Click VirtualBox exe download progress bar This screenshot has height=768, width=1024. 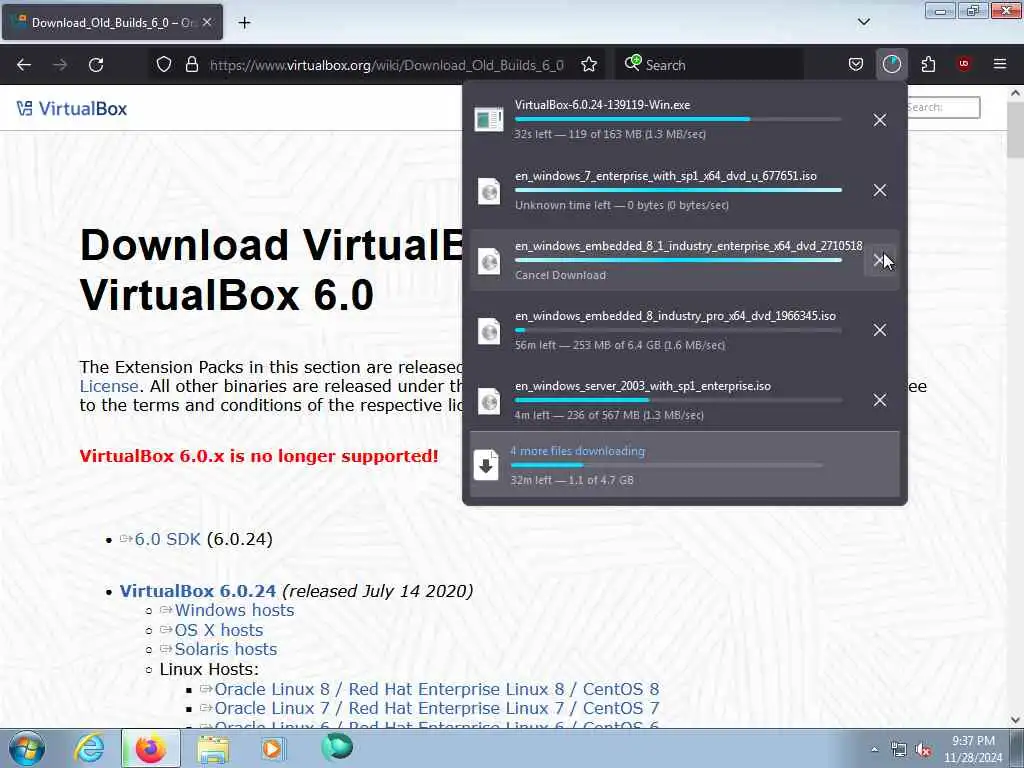point(678,120)
